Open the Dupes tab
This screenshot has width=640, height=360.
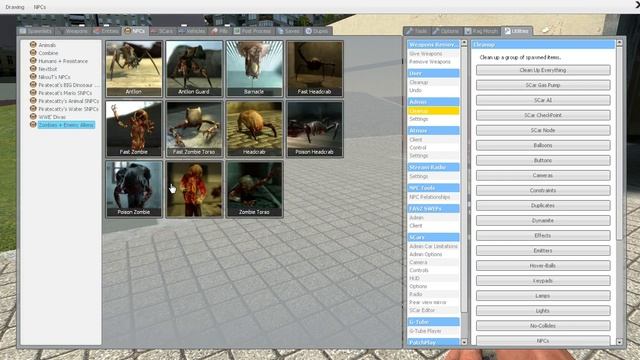(317, 31)
